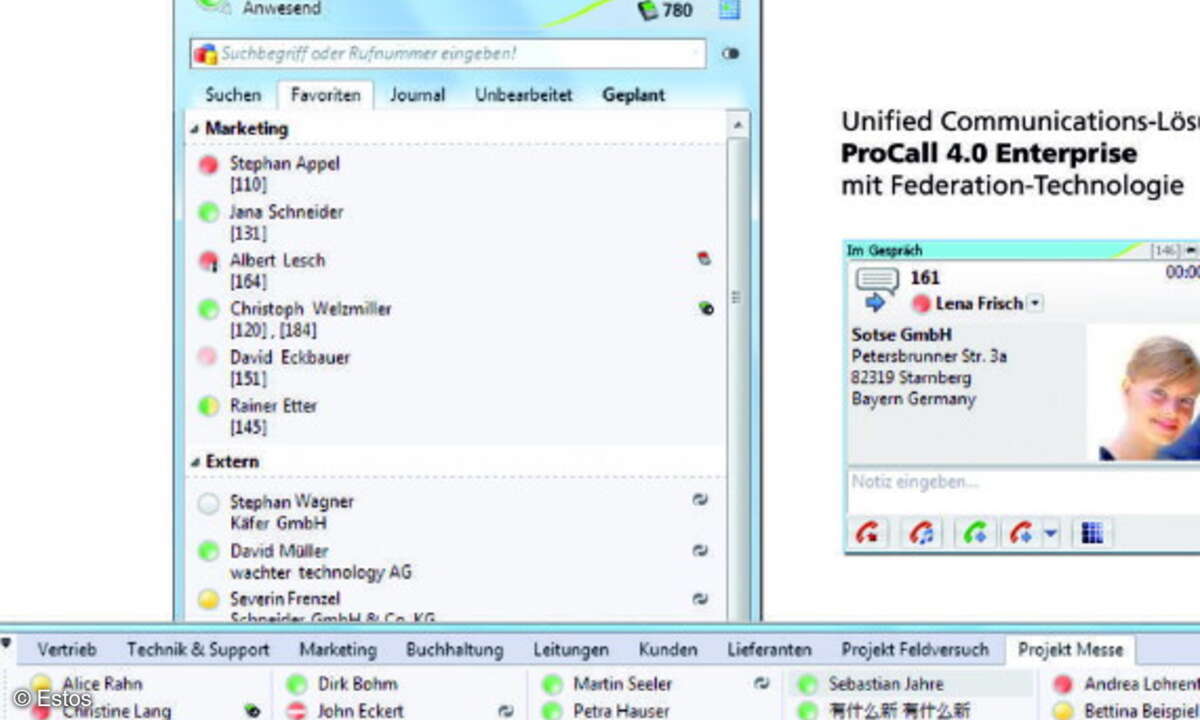Open the Journal tab

(417, 95)
